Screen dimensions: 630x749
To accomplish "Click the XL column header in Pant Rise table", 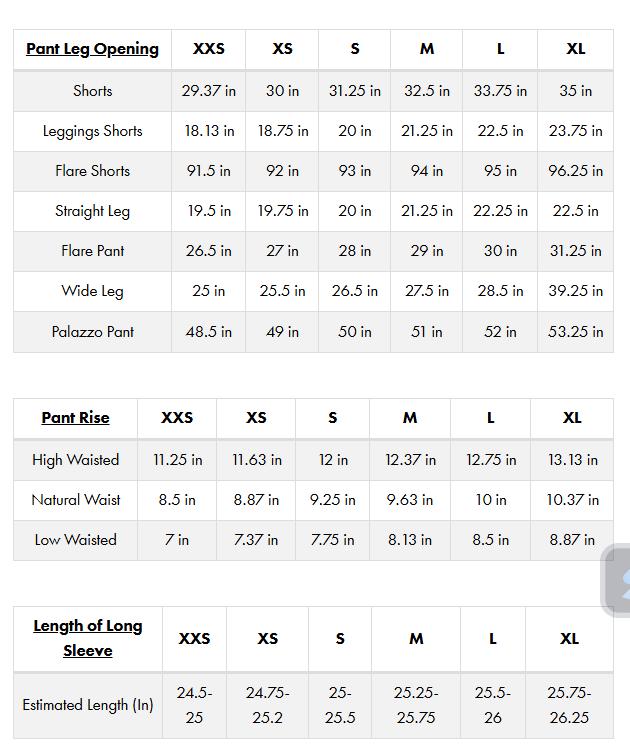I will [x=572, y=418].
